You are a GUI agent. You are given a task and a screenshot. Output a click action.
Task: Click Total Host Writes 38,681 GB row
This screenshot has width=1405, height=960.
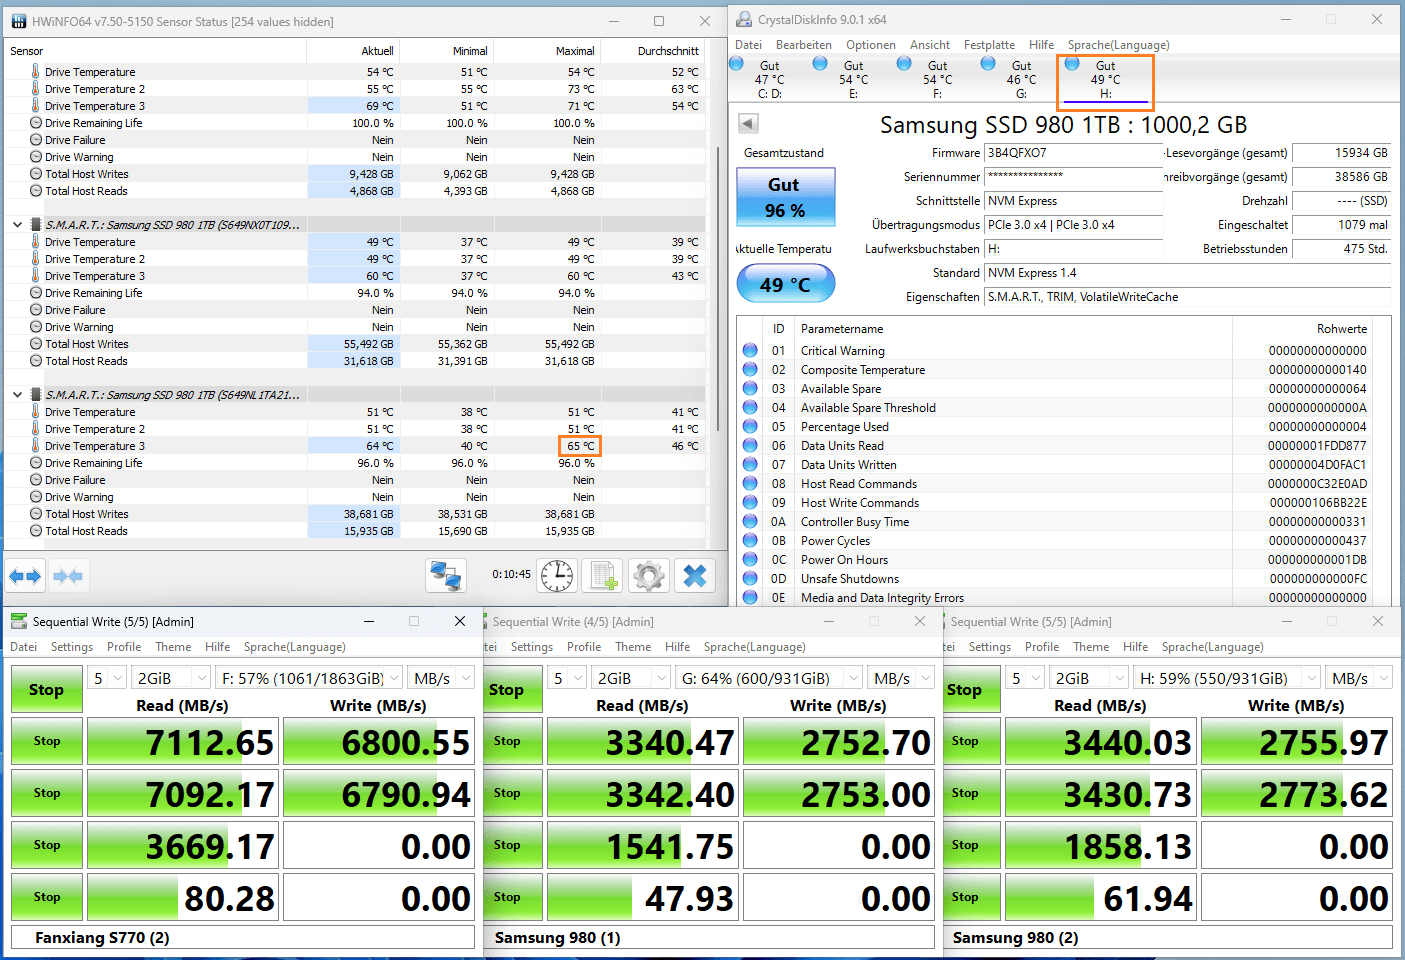coord(355,514)
